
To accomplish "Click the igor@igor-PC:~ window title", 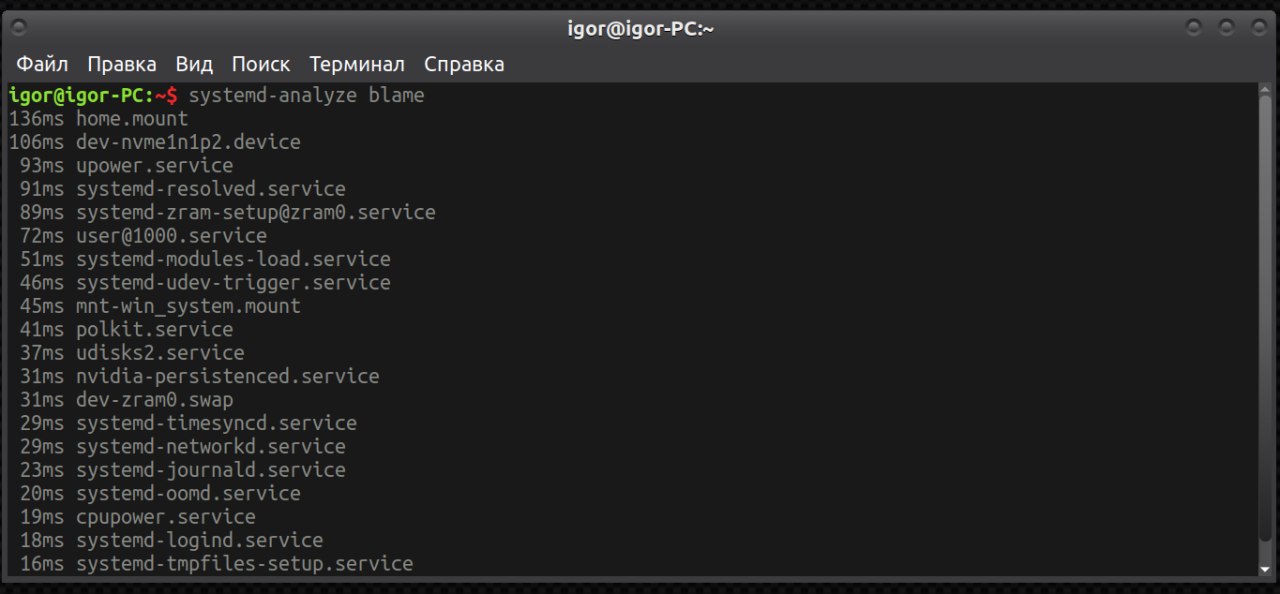I will point(640,29).
